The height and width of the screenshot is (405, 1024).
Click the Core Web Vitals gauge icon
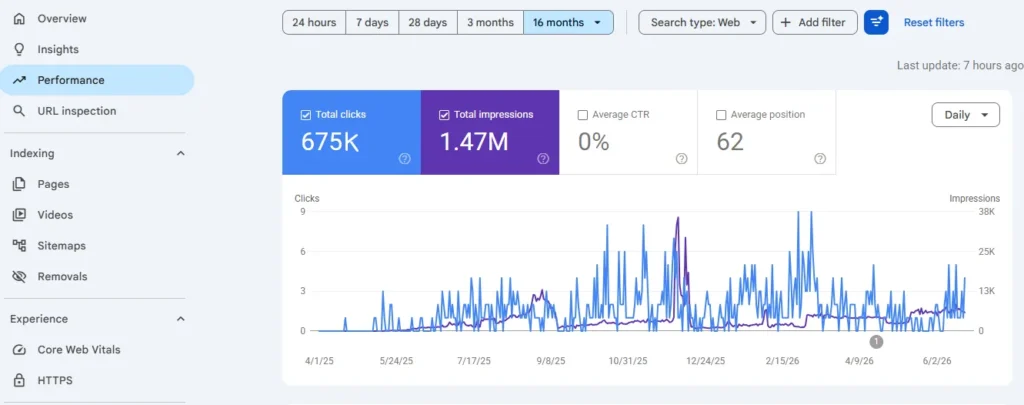pyautogui.click(x=19, y=349)
